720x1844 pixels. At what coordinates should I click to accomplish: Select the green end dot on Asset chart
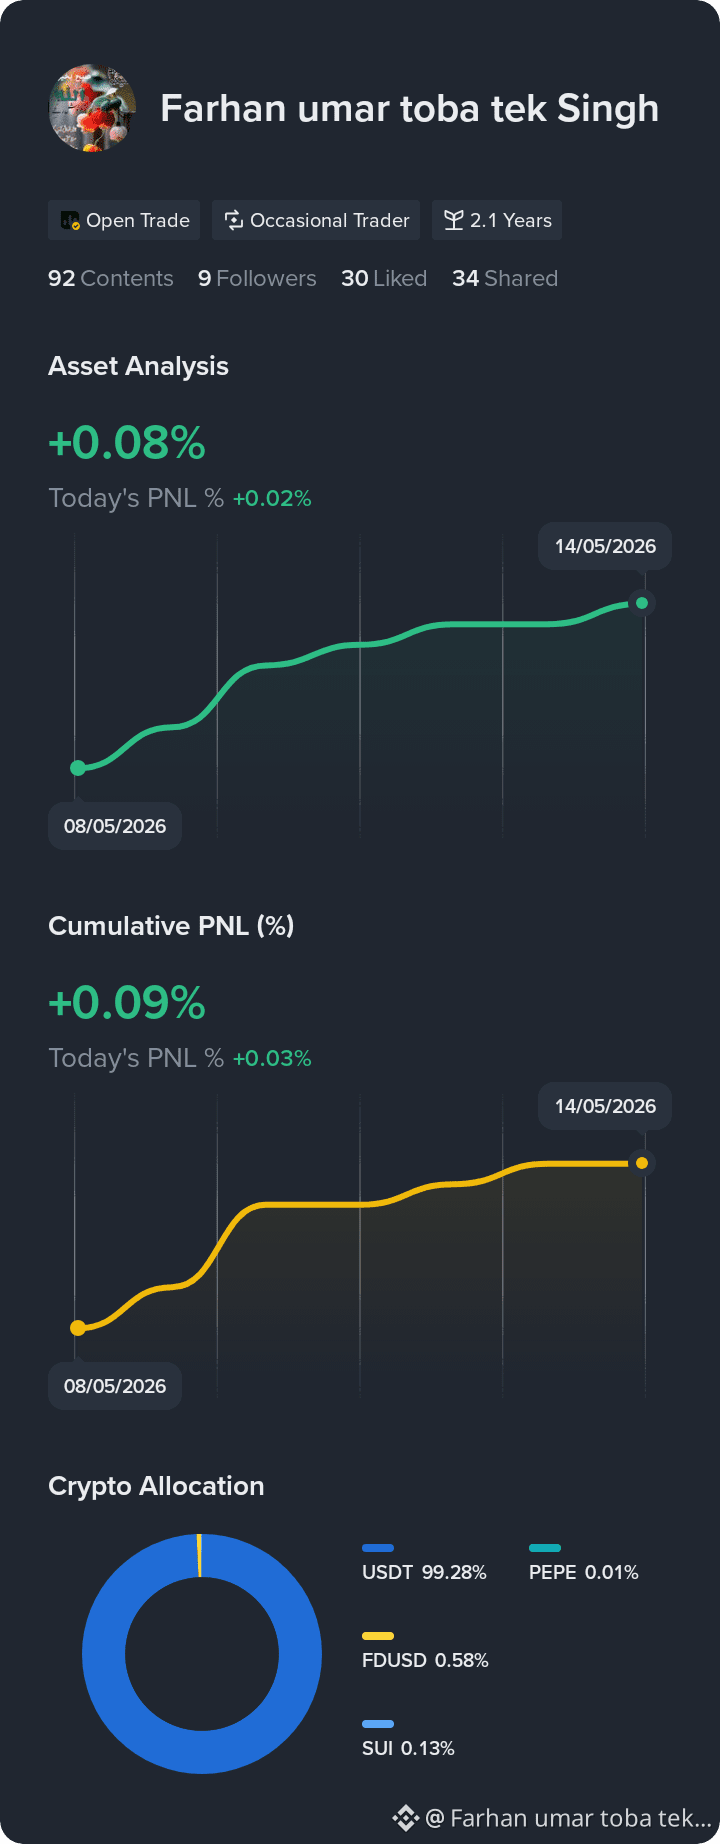point(642,603)
